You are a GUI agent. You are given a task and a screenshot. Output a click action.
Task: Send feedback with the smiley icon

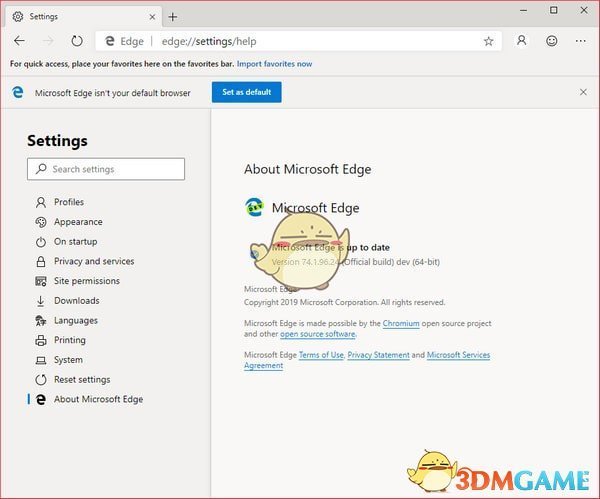[551, 41]
